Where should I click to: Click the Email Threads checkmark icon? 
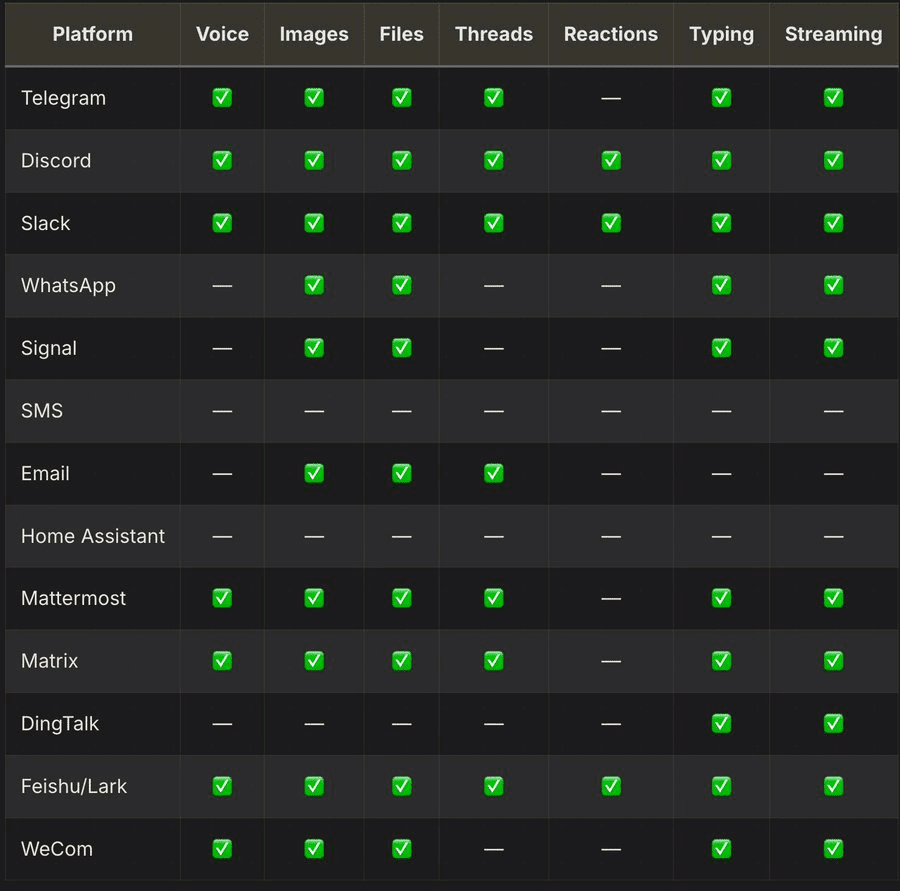[x=494, y=473]
